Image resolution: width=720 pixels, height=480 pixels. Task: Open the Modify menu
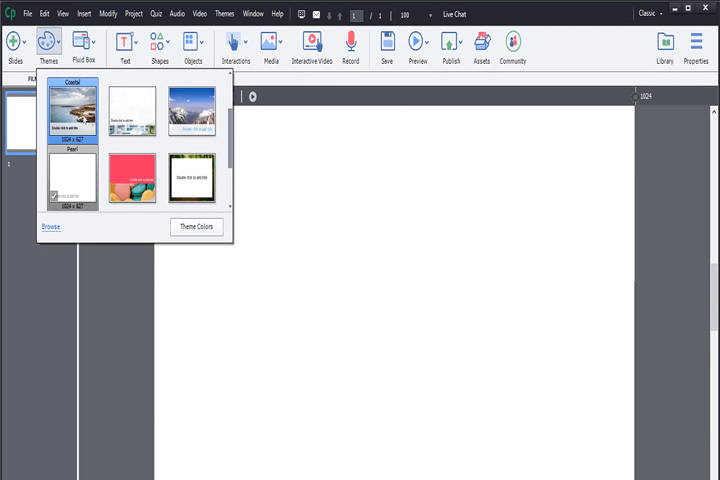point(108,14)
